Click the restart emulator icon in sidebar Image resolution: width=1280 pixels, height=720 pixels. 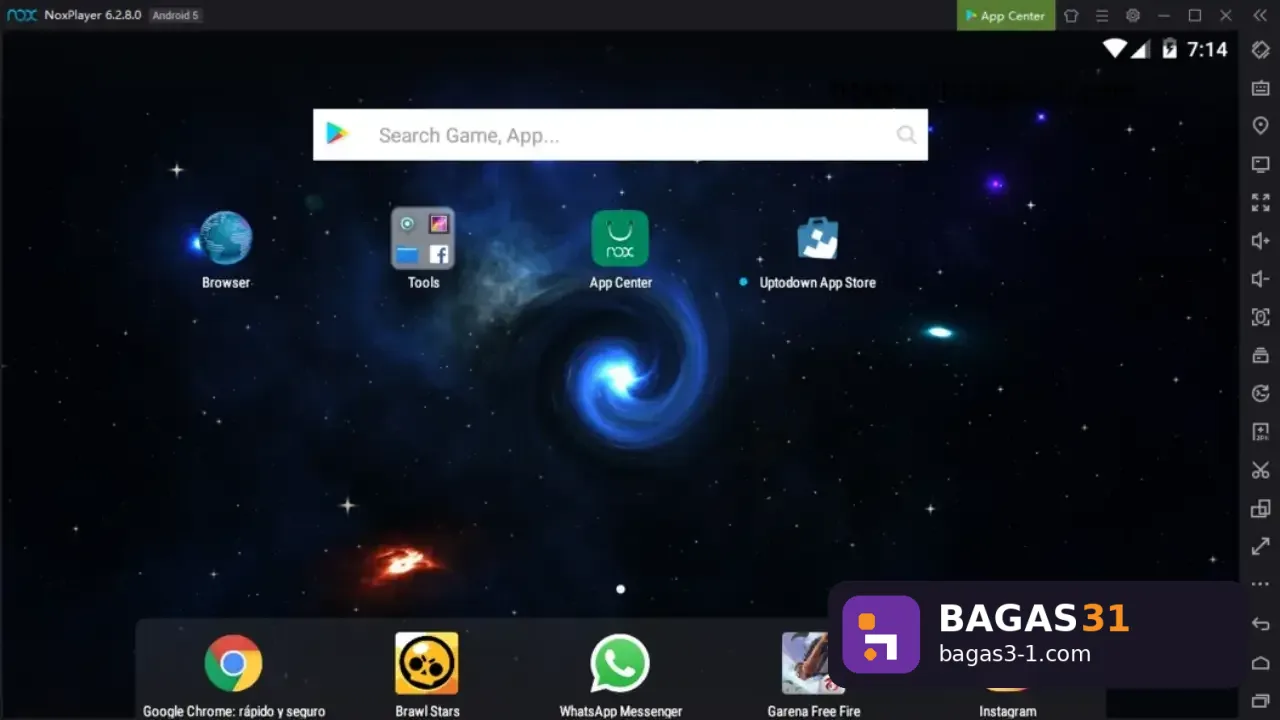(1261, 393)
